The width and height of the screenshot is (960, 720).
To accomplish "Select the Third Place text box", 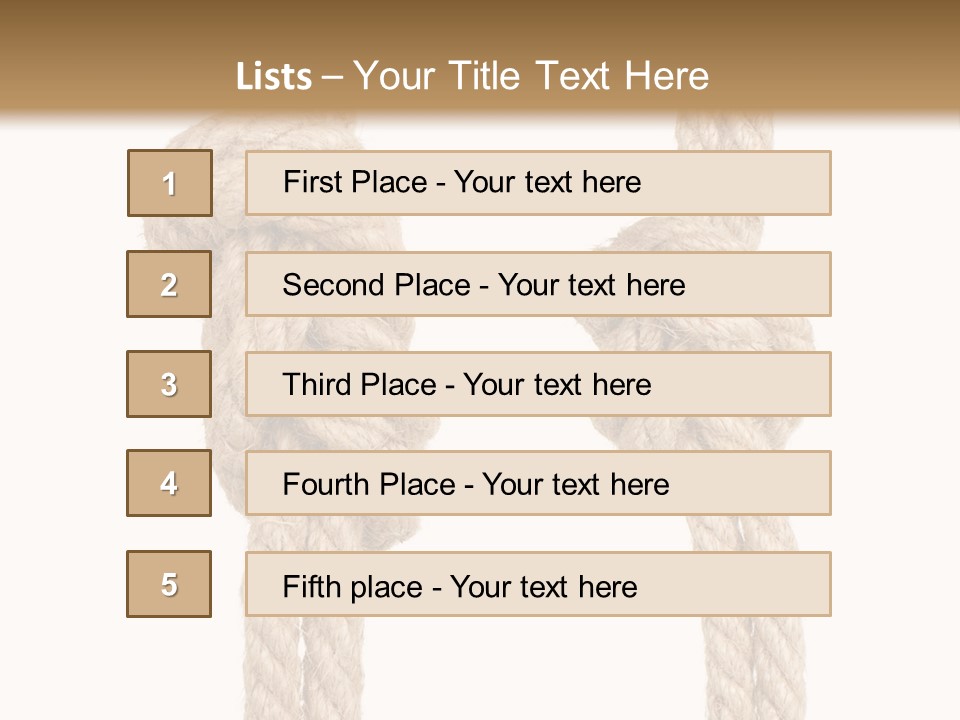I will coord(538,384).
